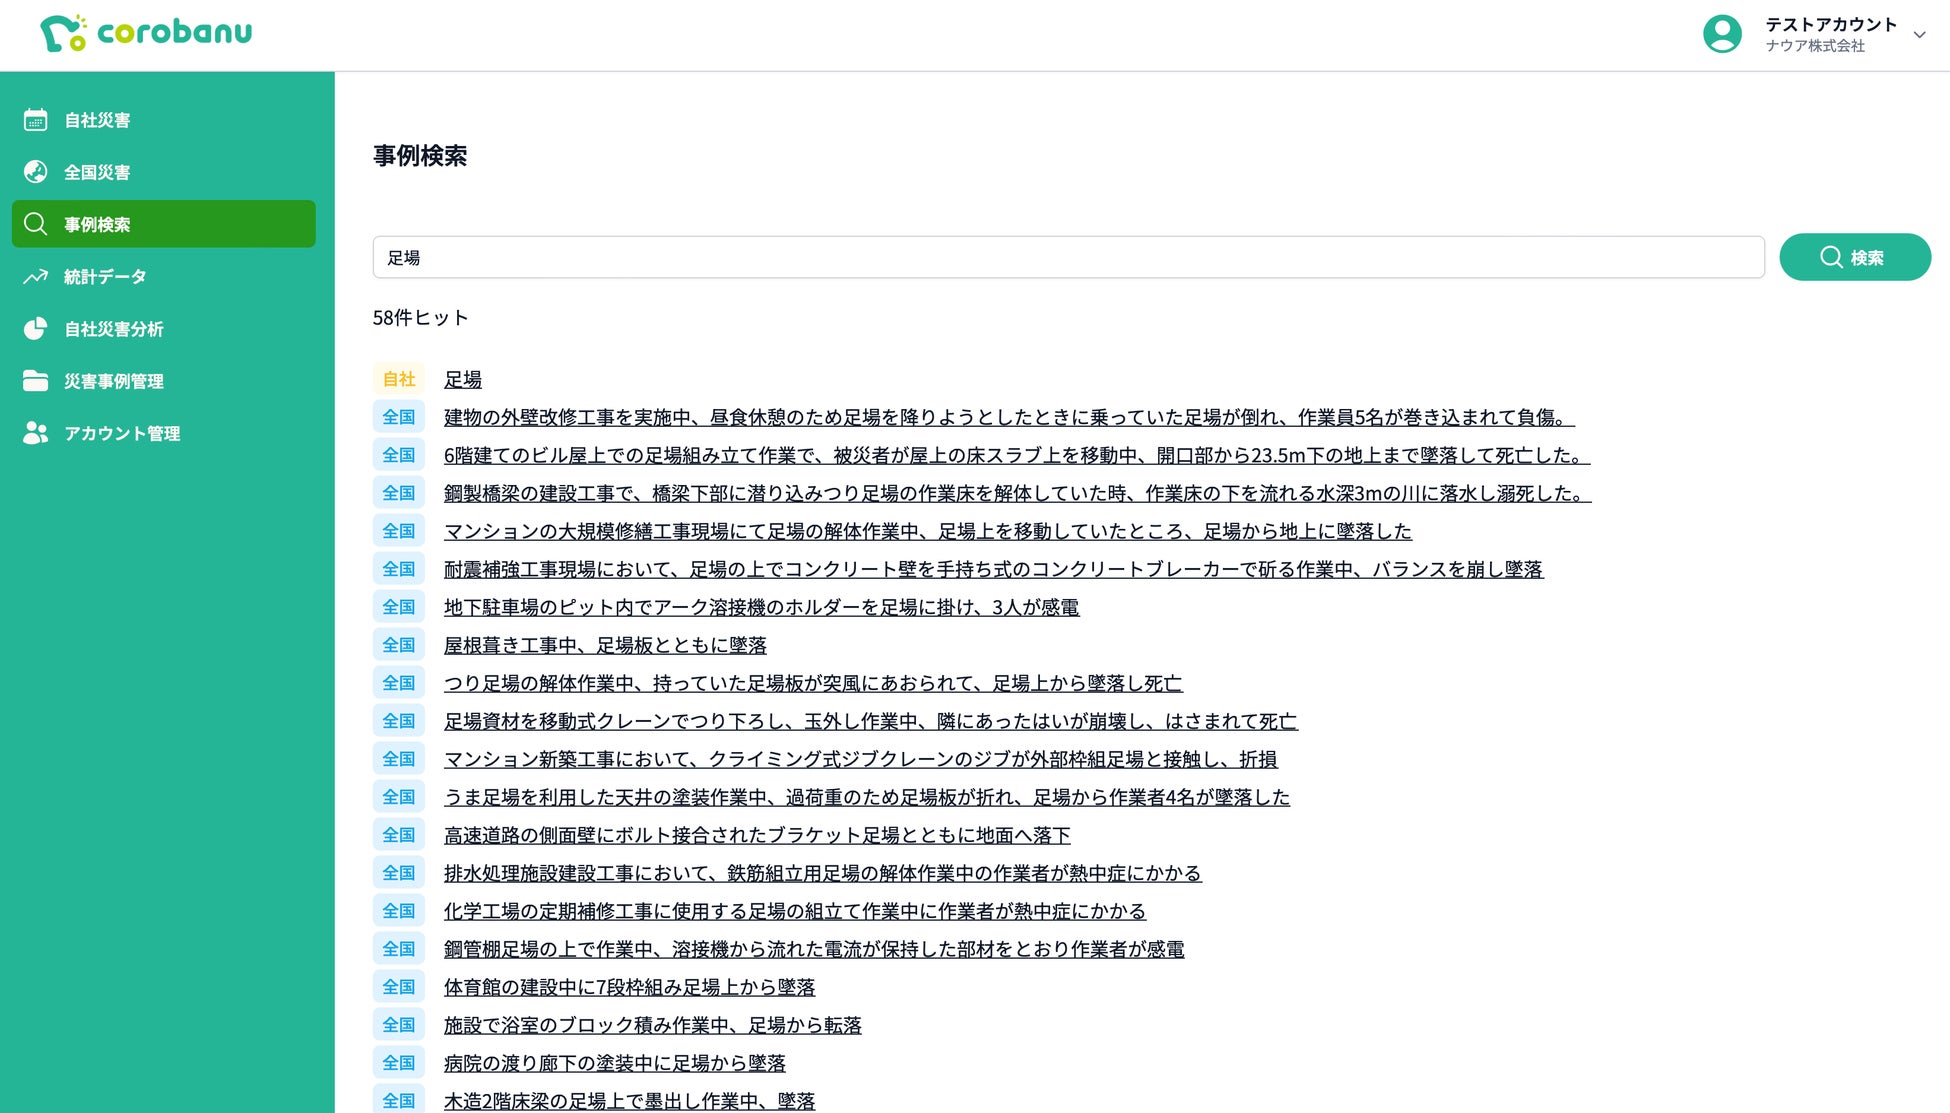Open 体育館の建設中 scaffold fall case
The image size is (1950, 1113).
(629, 988)
